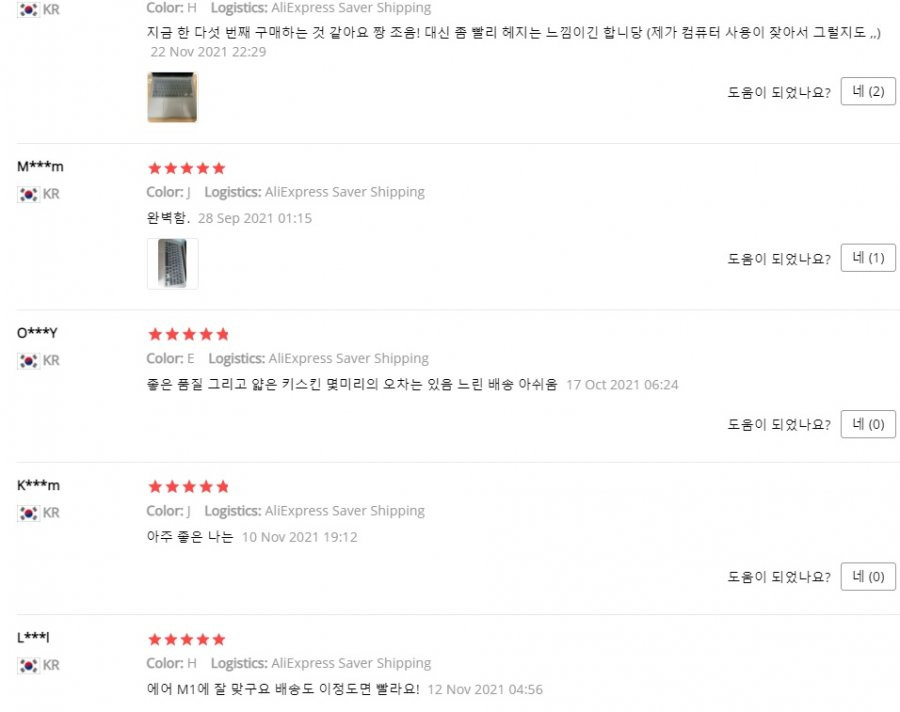Click the Korean flag under L***l
Image resolution: width=900 pixels, height=712 pixels.
click(x=29, y=665)
